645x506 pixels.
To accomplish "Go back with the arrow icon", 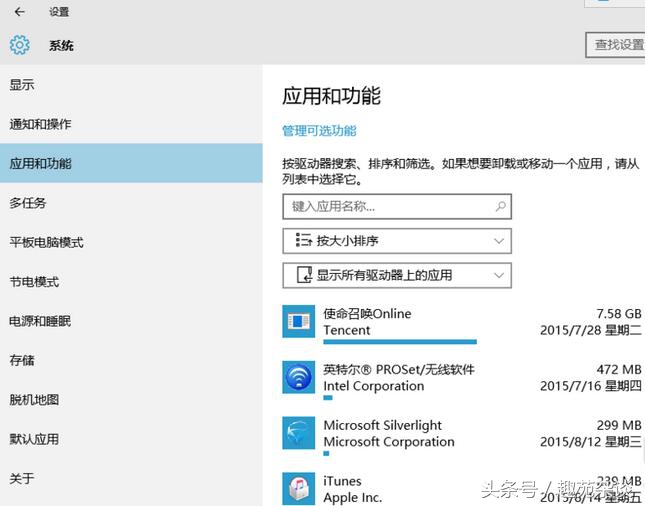I will [19, 12].
